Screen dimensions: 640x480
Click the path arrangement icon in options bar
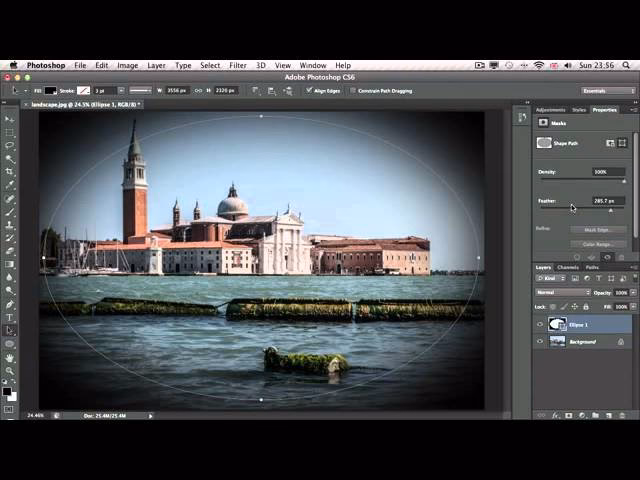[x=288, y=91]
